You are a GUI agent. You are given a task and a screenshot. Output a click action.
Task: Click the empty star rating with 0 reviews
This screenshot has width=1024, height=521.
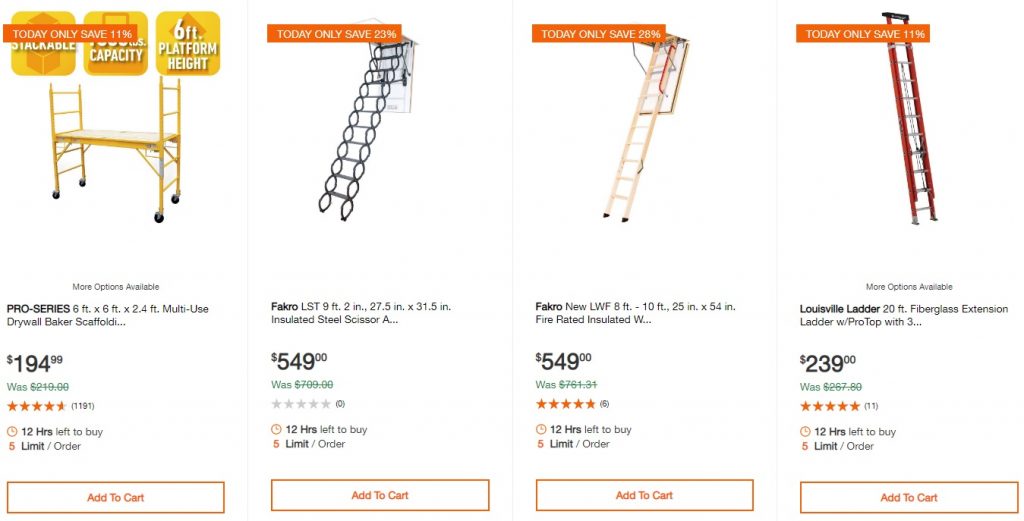coord(301,404)
